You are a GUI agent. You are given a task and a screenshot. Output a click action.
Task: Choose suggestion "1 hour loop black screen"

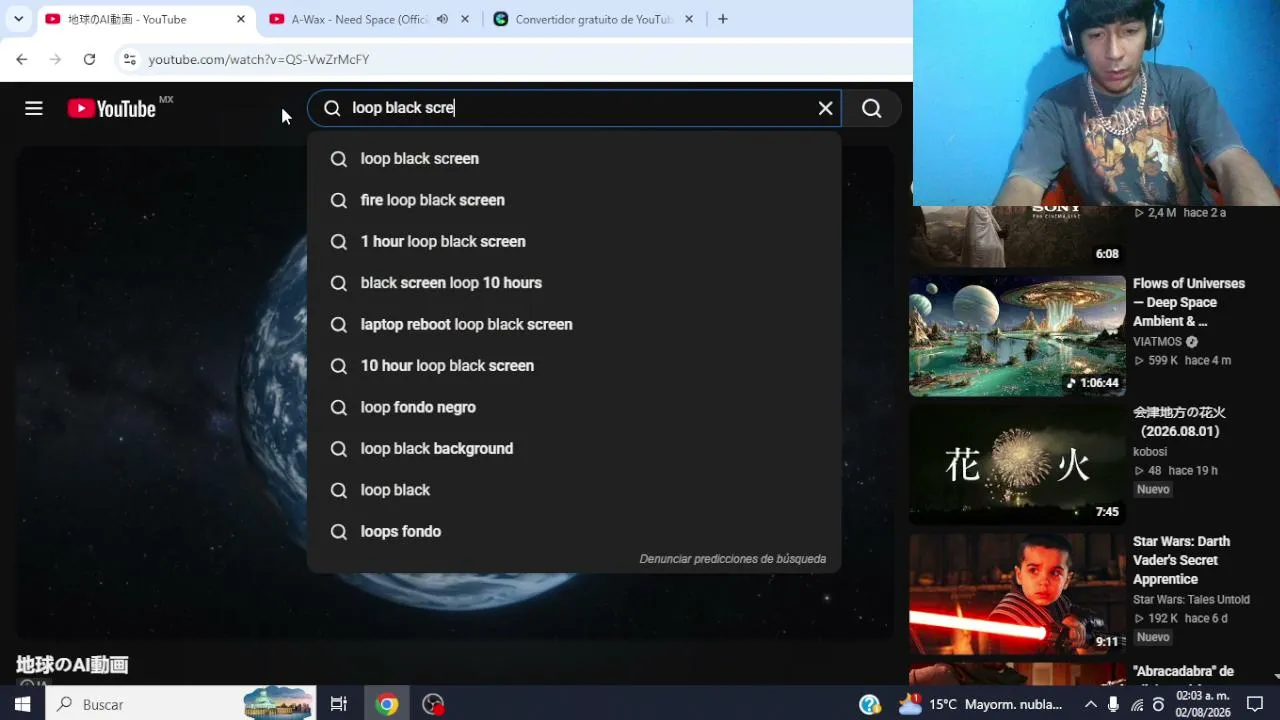point(574,242)
